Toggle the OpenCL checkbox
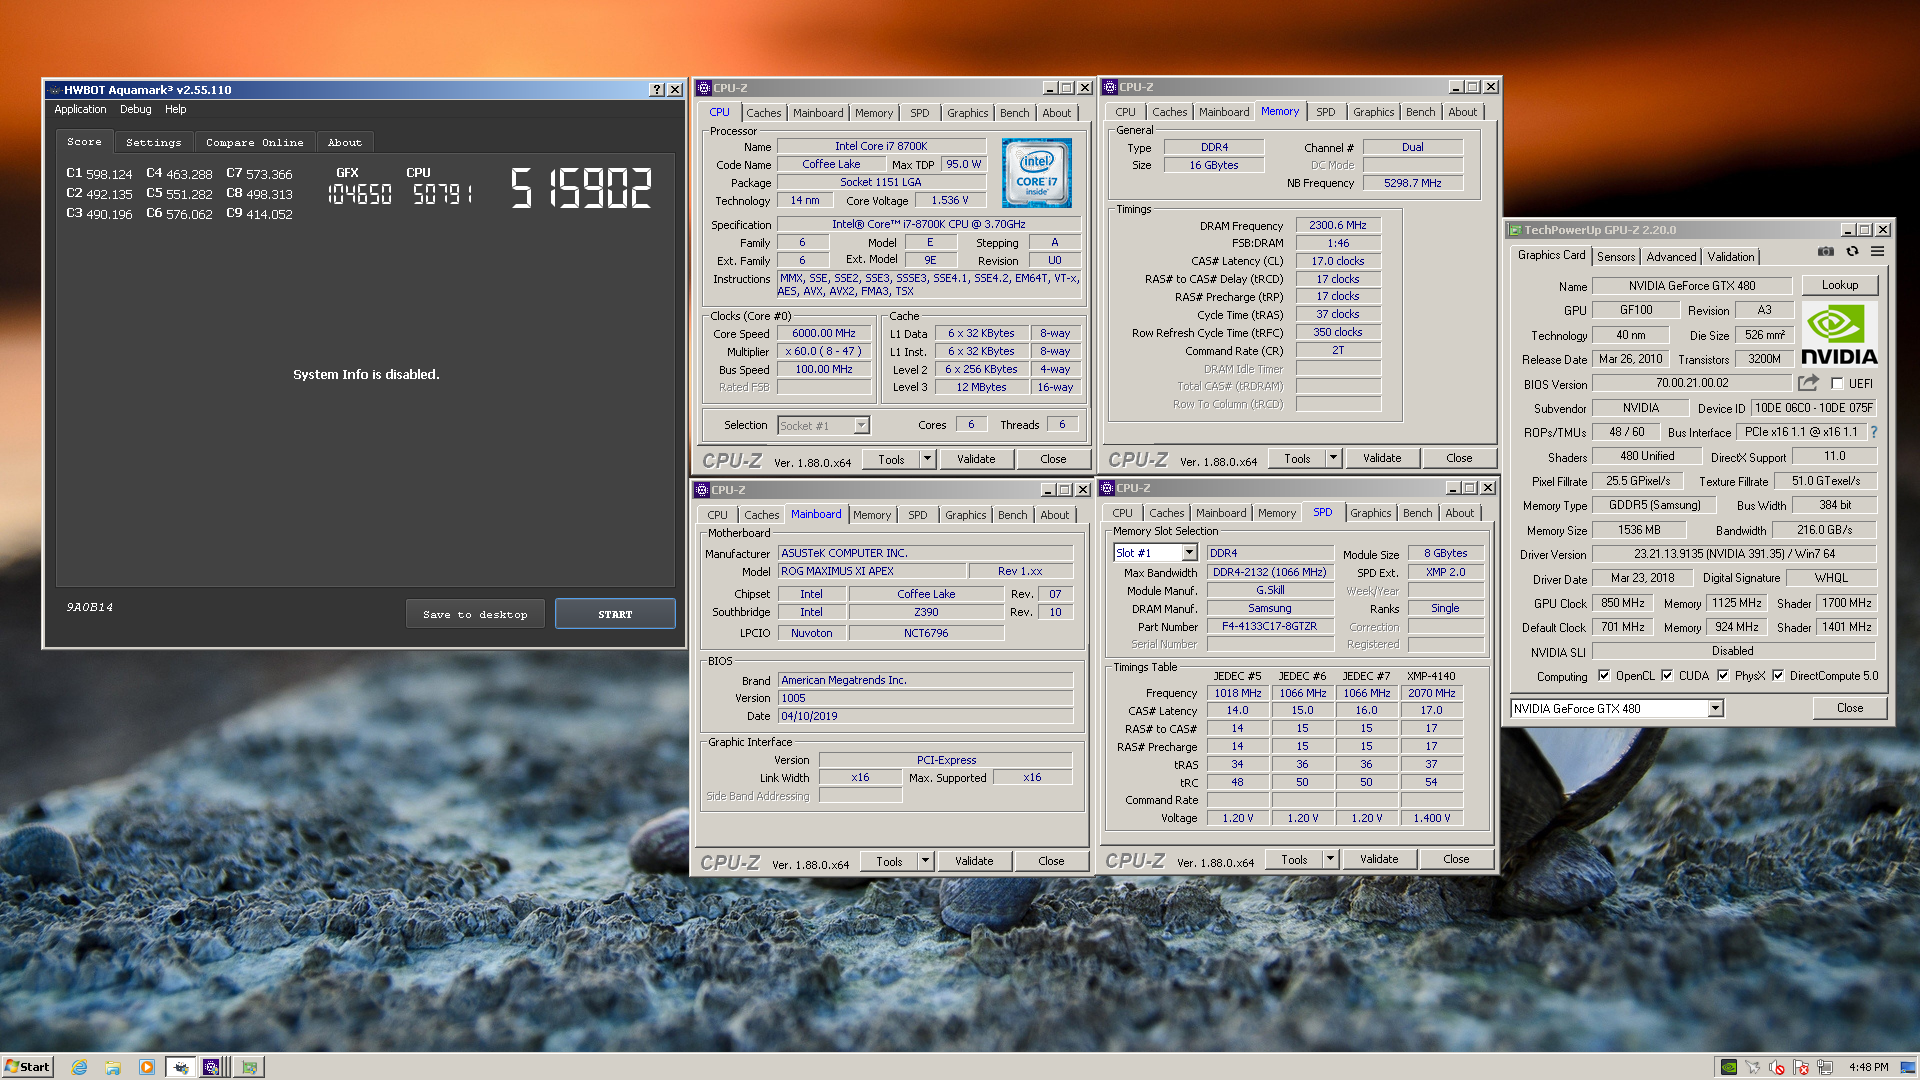The image size is (1920, 1080). click(1604, 676)
